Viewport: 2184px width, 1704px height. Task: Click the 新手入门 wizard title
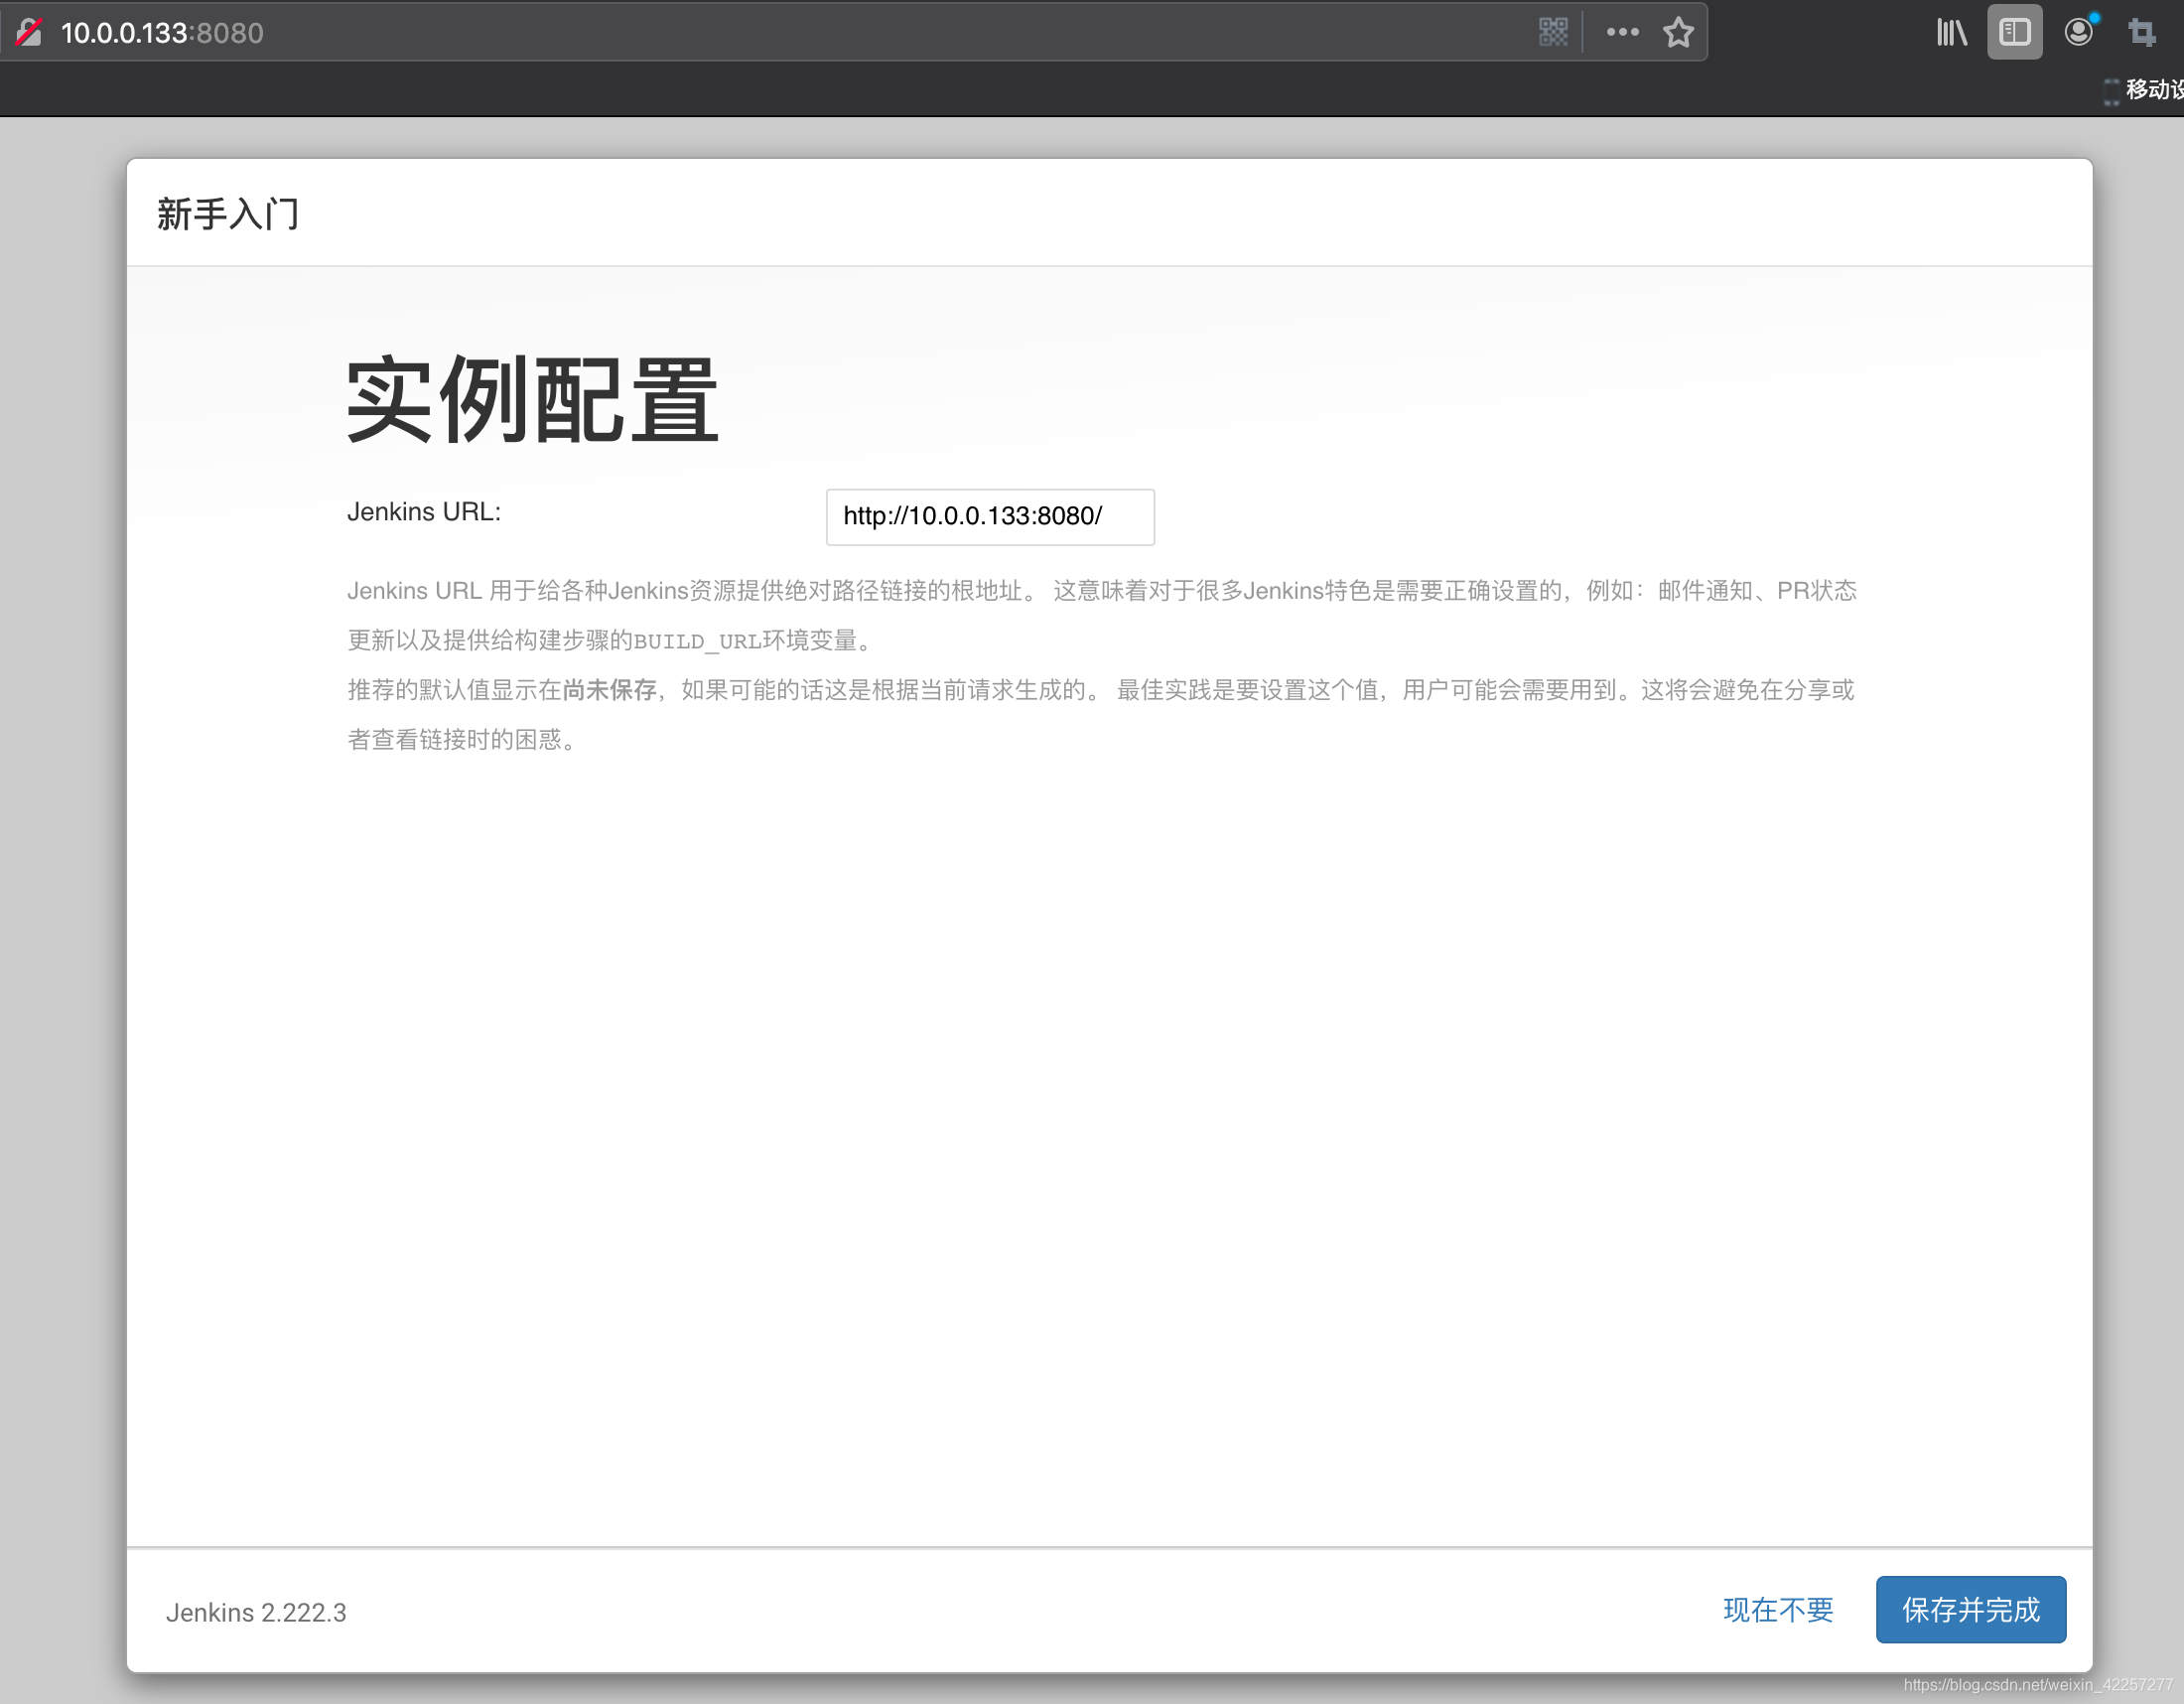click(228, 214)
